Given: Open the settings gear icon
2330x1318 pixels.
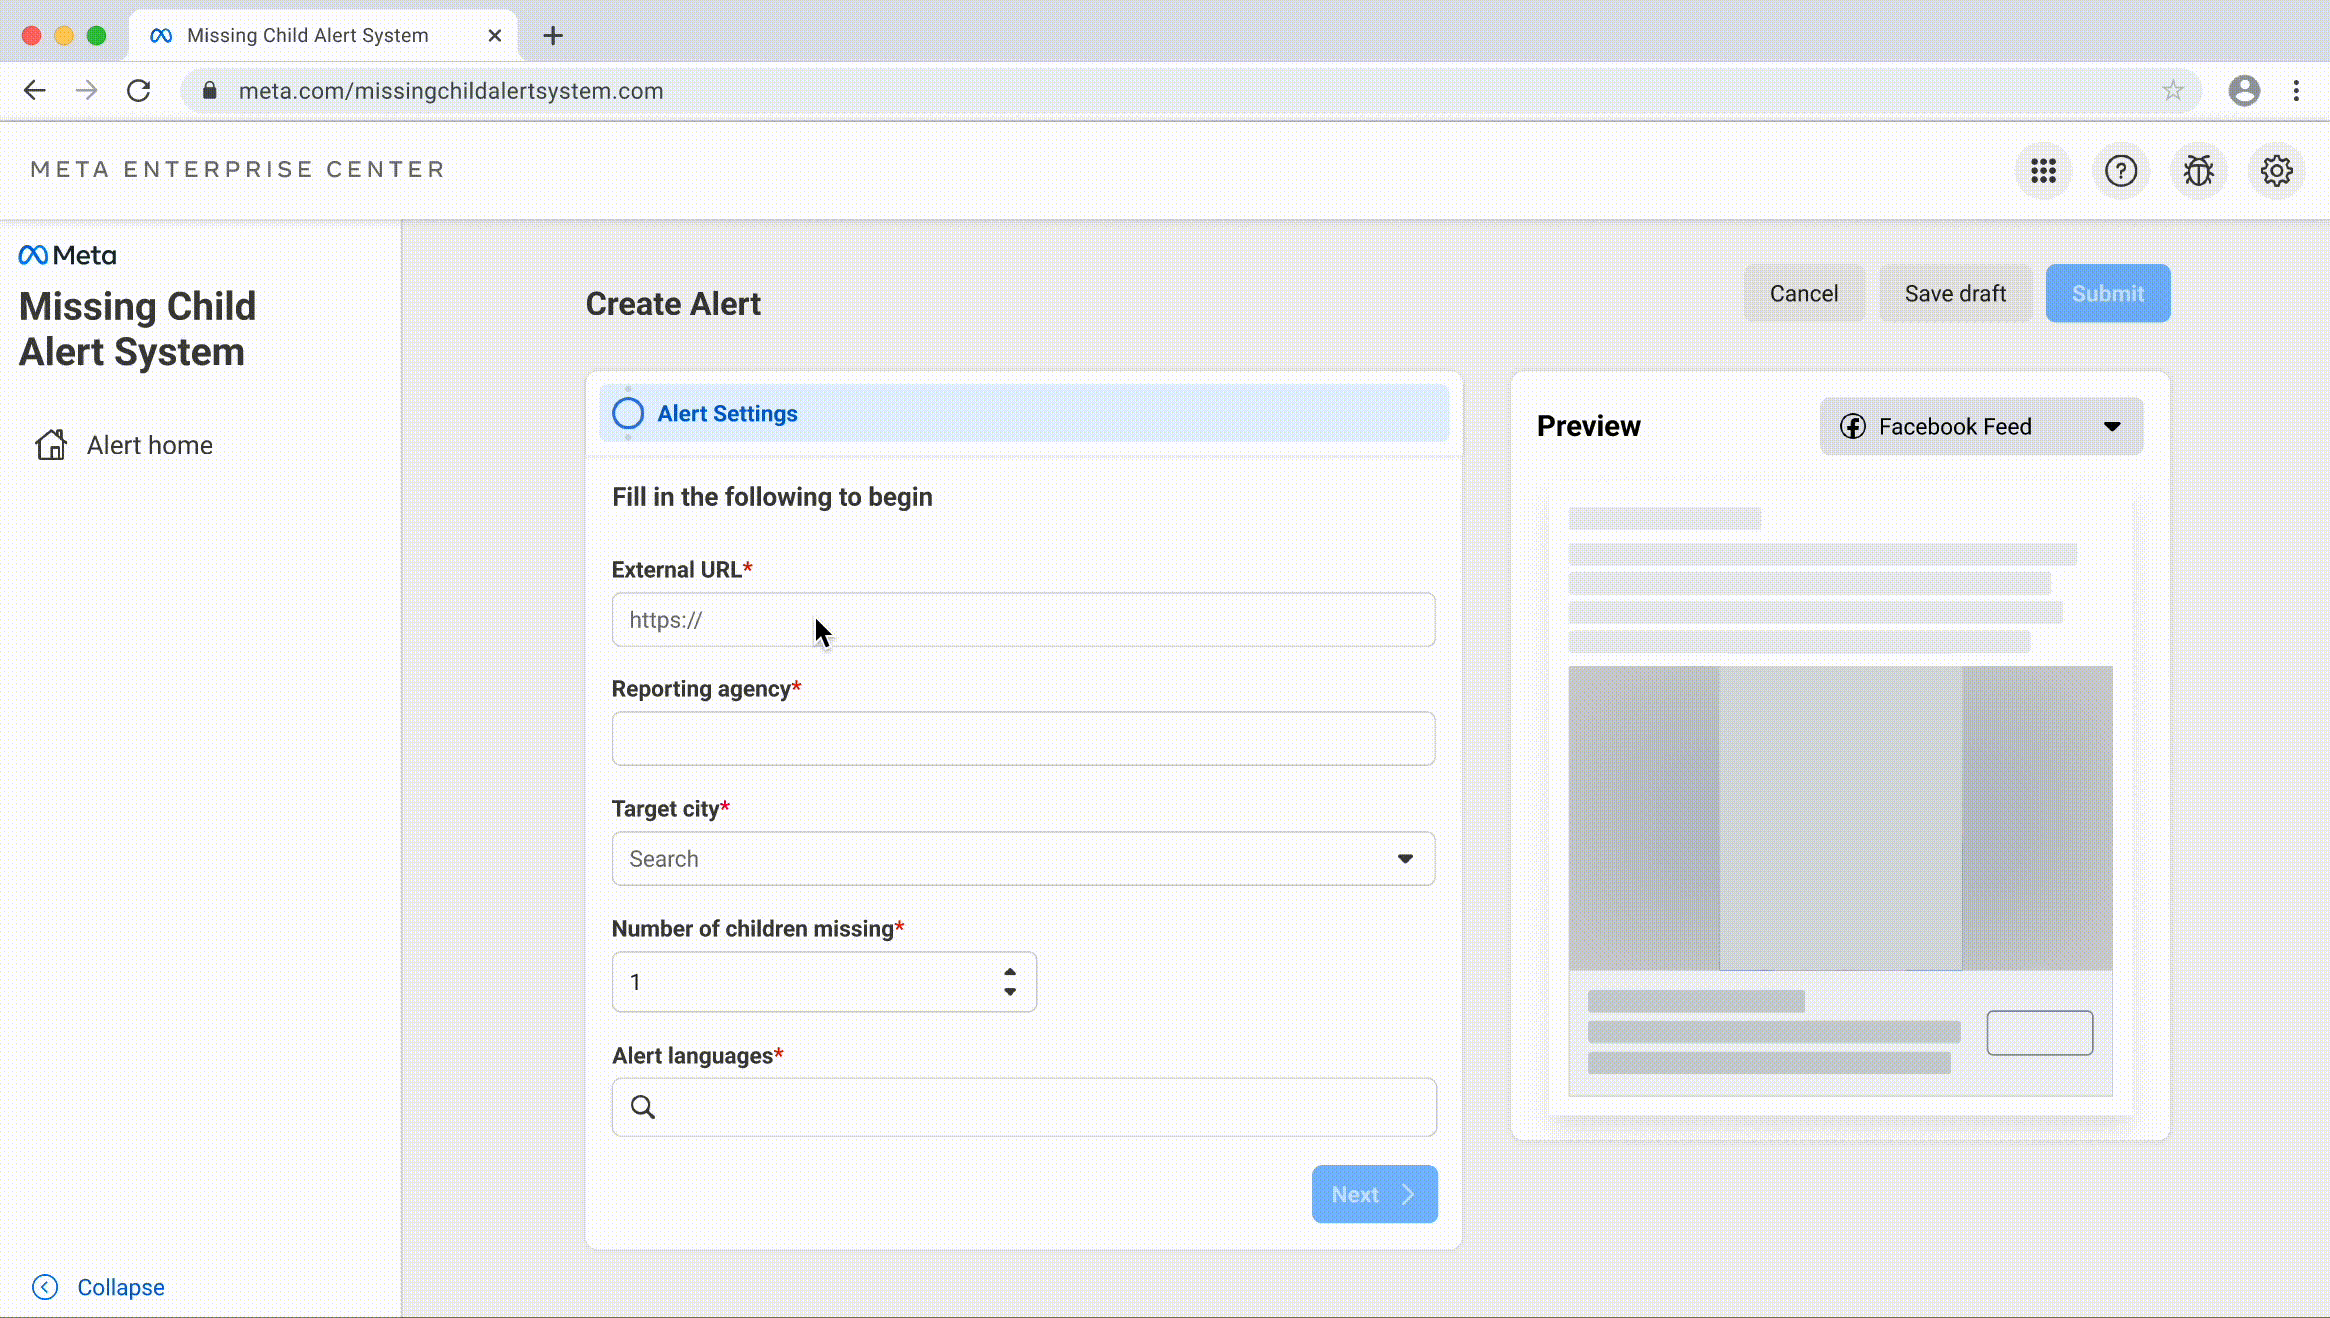Looking at the screenshot, I should click(2276, 171).
